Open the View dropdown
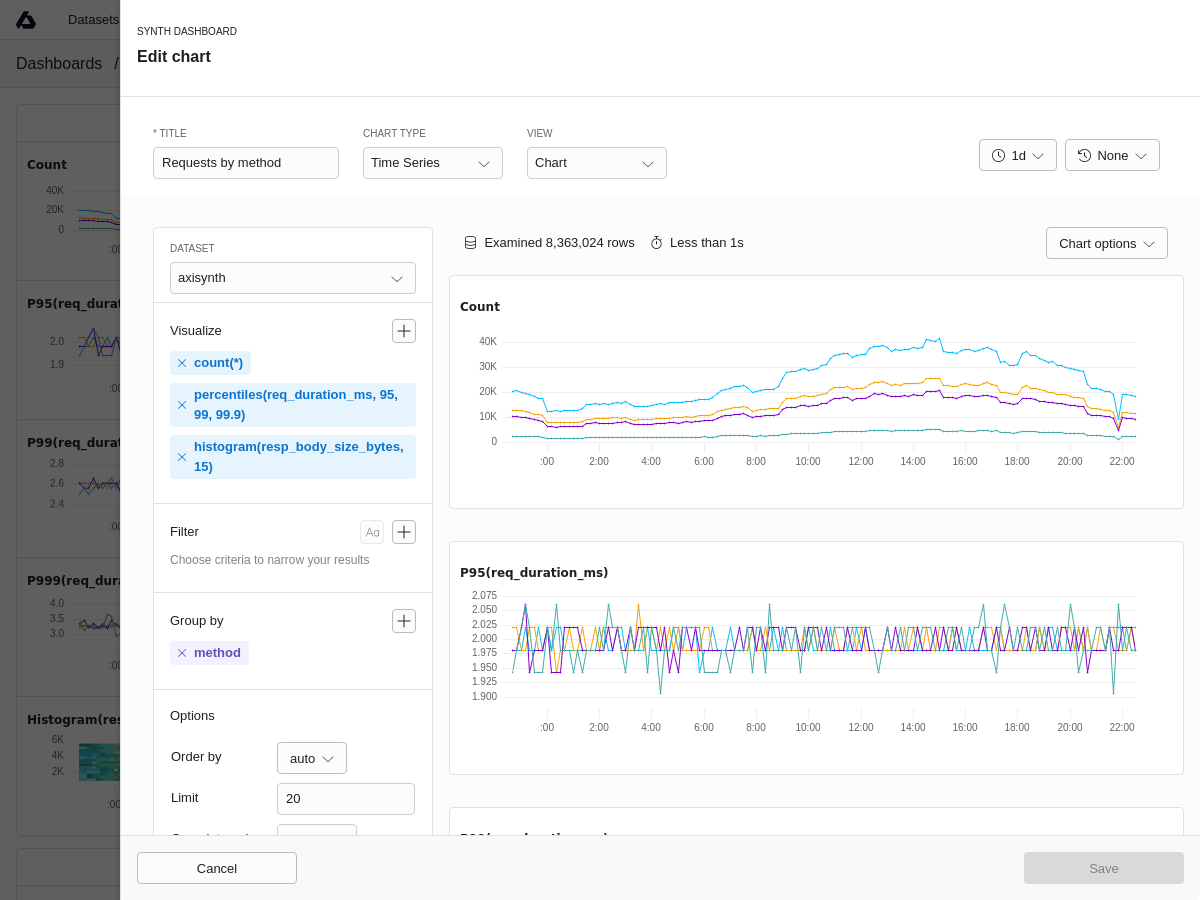1200x900 pixels. [596, 163]
